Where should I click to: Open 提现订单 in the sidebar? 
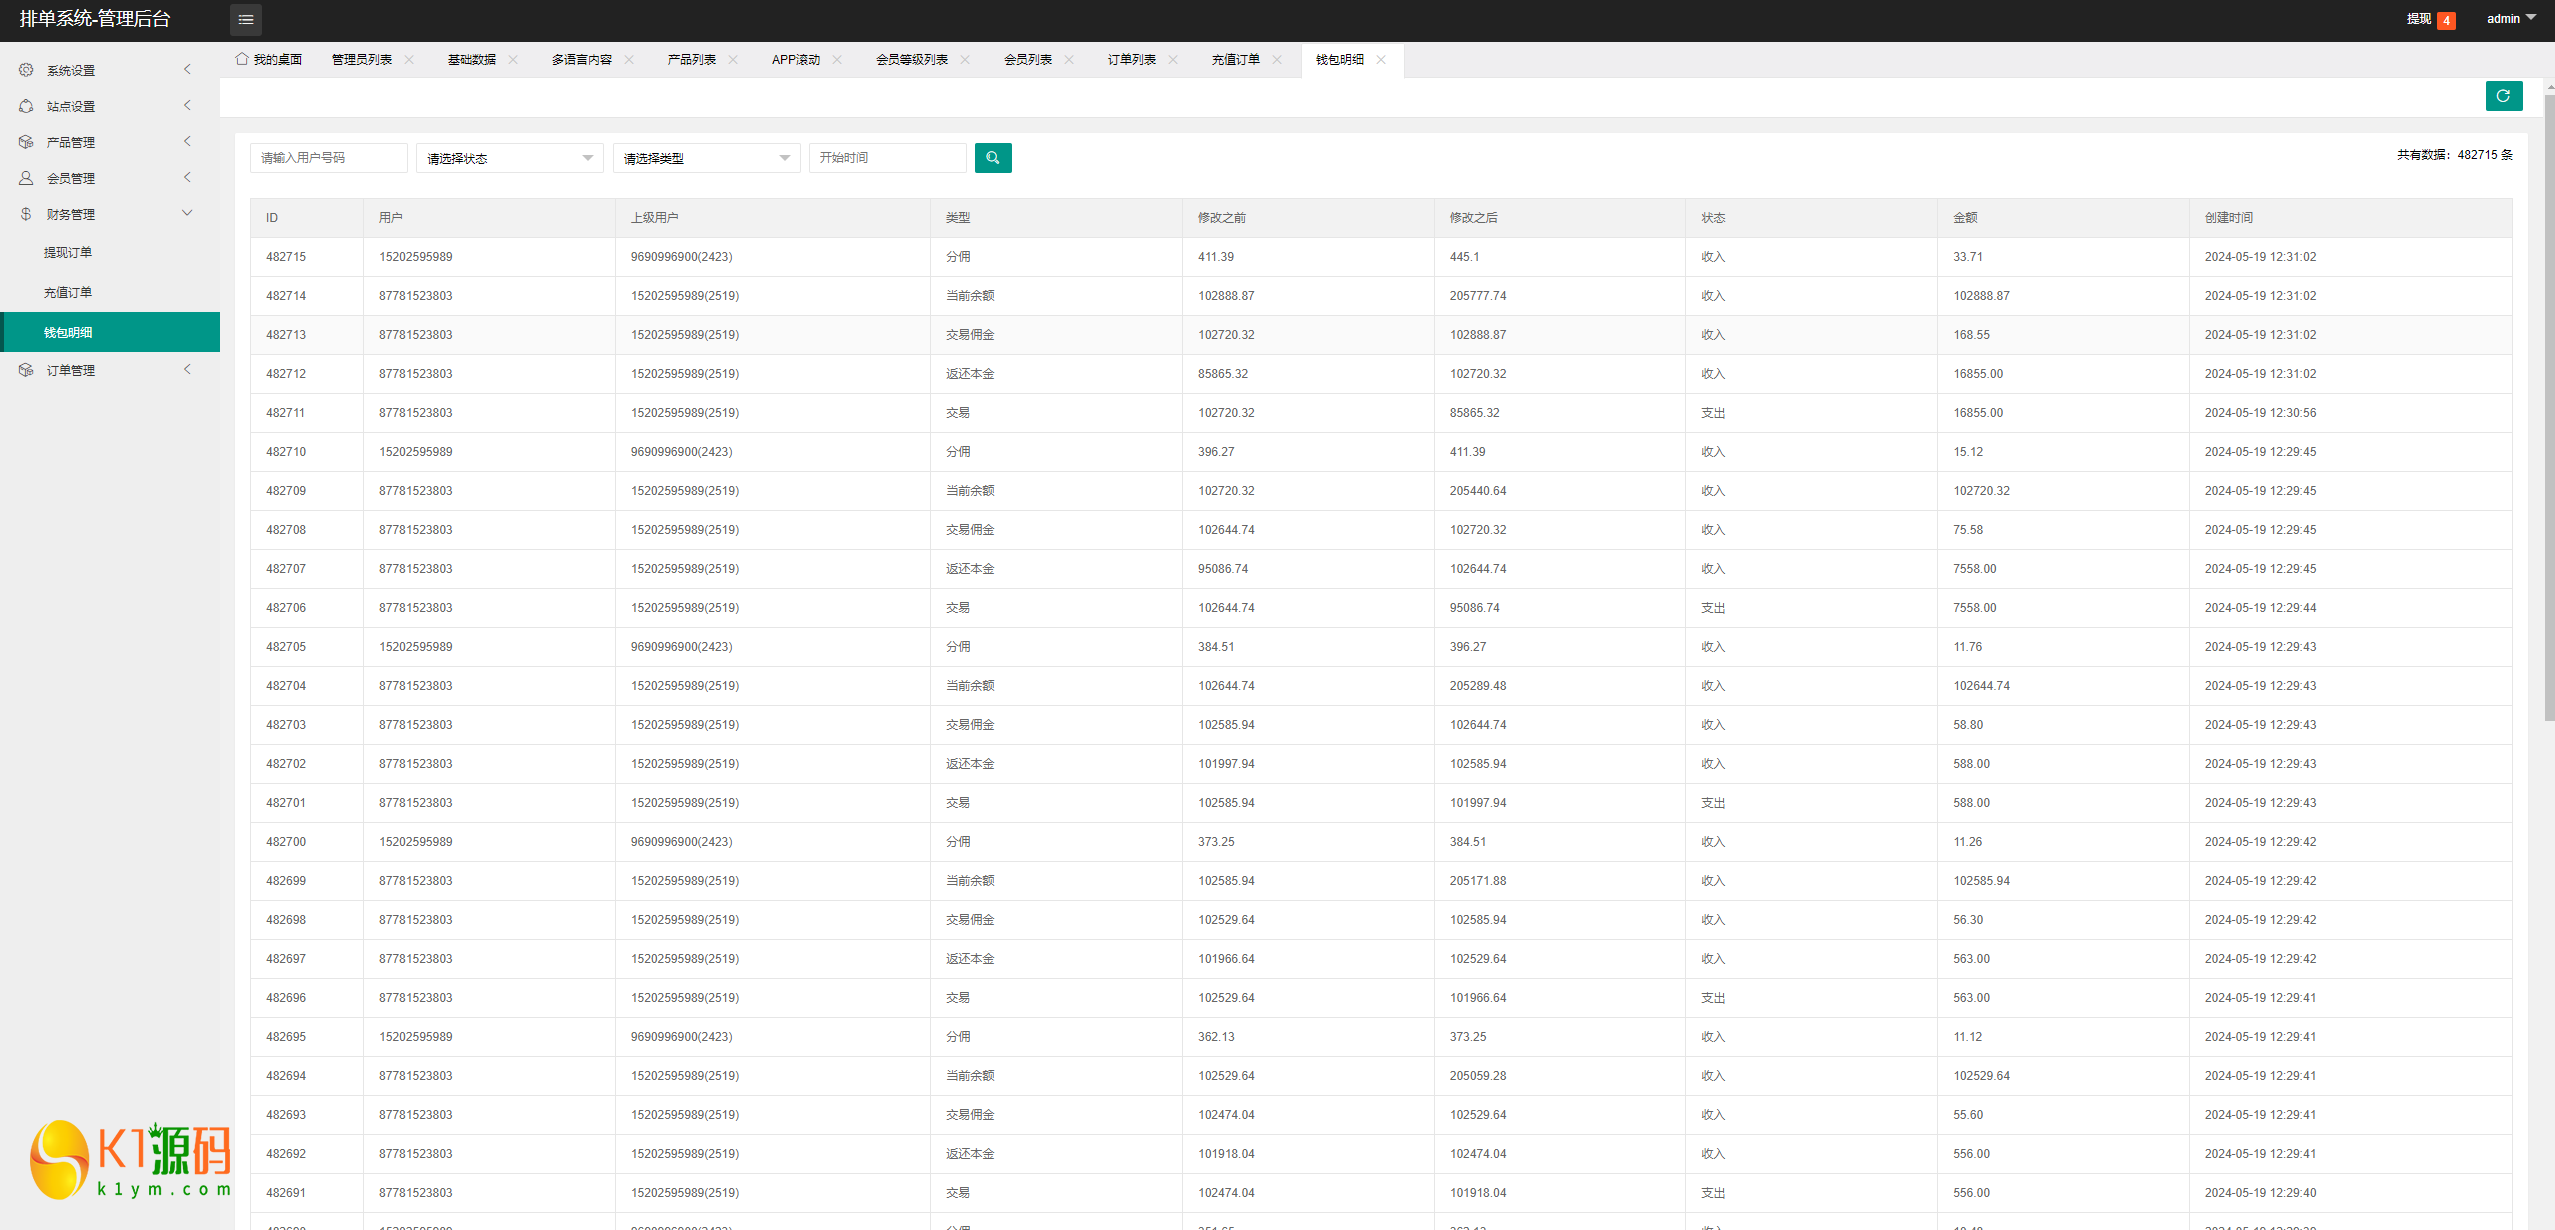(68, 252)
